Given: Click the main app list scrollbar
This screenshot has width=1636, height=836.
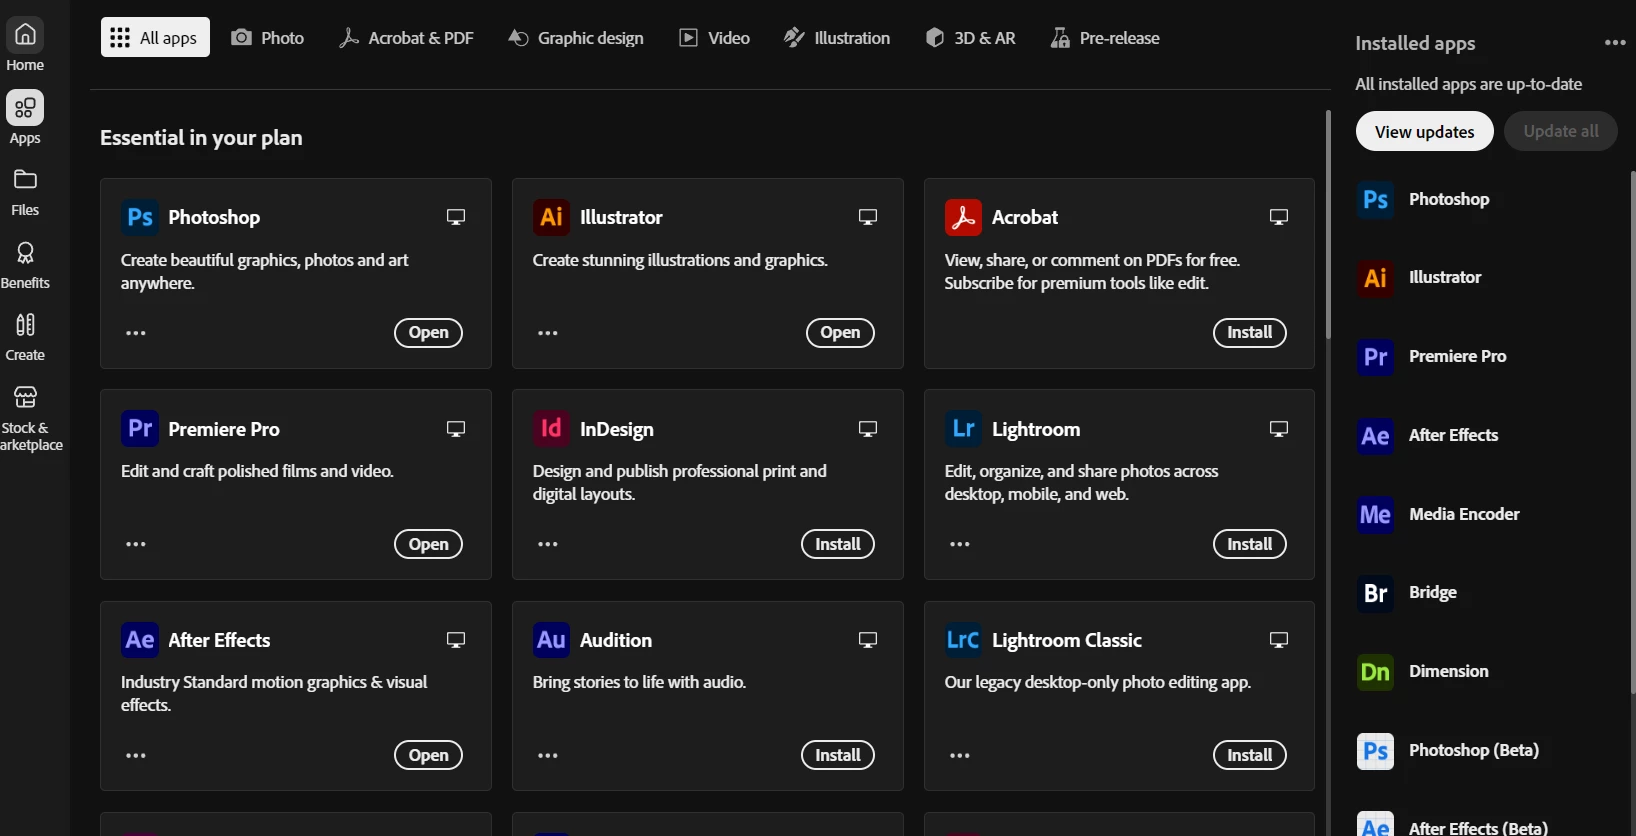Looking at the screenshot, I should [x=1328, y=224].
